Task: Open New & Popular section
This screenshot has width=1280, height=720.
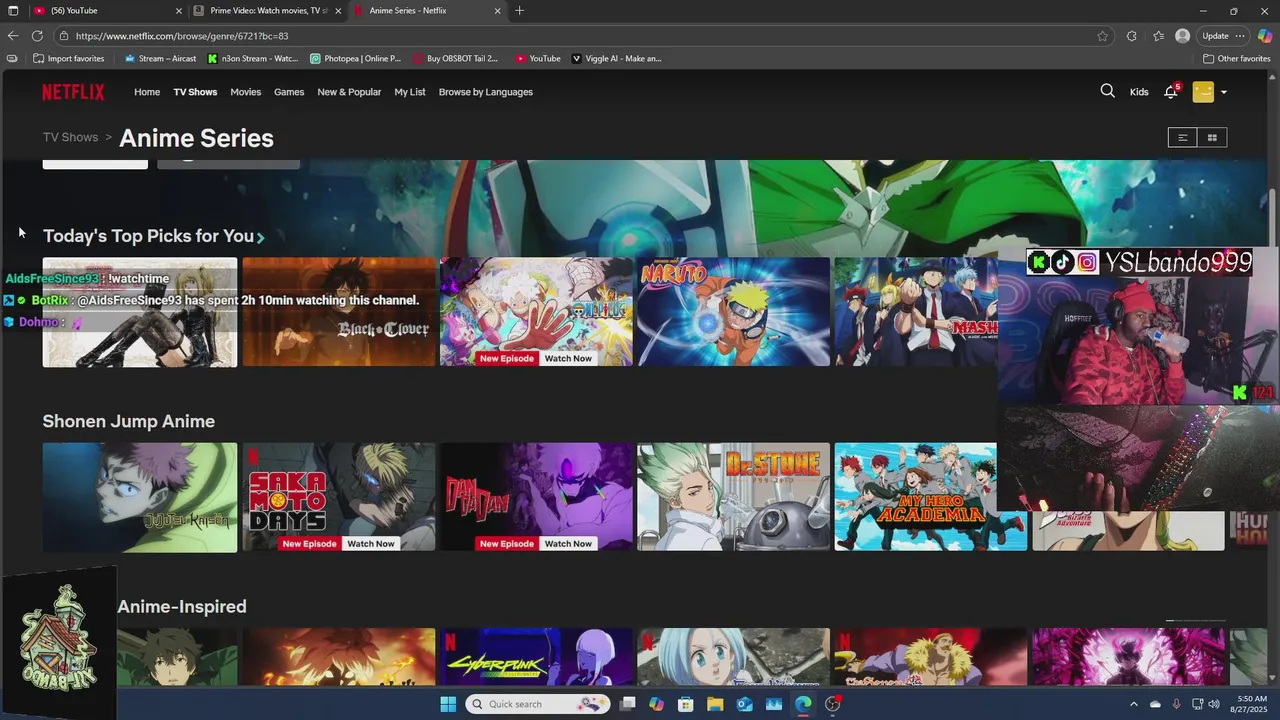Action: tap(349, 92)
